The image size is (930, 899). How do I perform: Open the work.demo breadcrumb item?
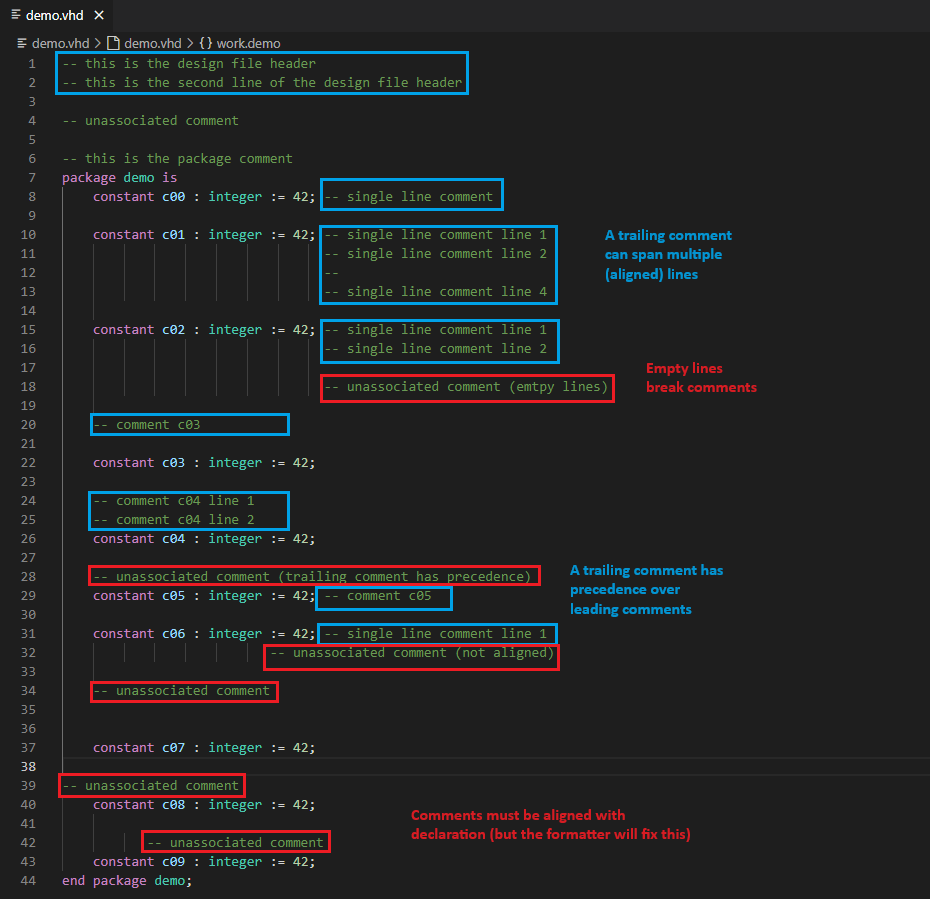tap(248, 43)
